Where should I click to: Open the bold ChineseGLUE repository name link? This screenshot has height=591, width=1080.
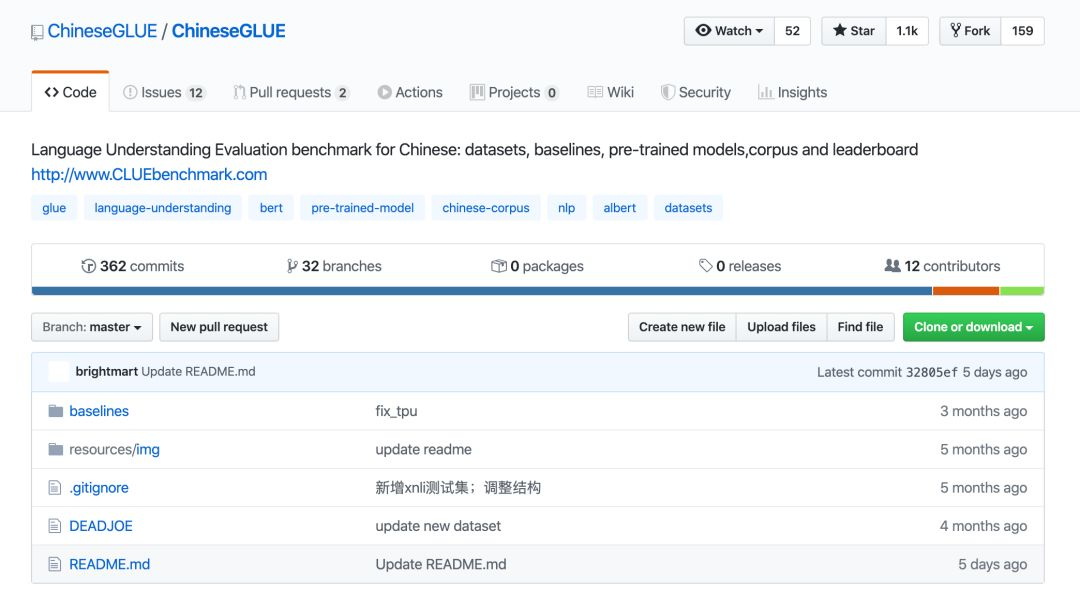pos(228,31)
